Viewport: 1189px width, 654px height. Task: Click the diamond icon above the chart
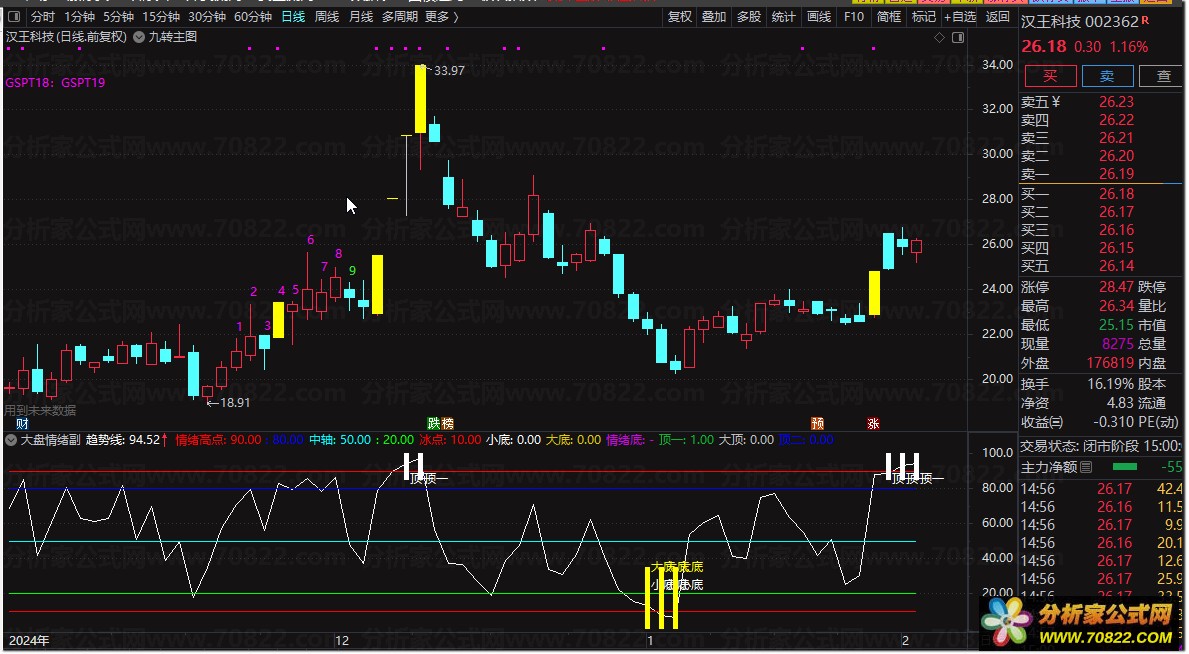pos(940,37)
